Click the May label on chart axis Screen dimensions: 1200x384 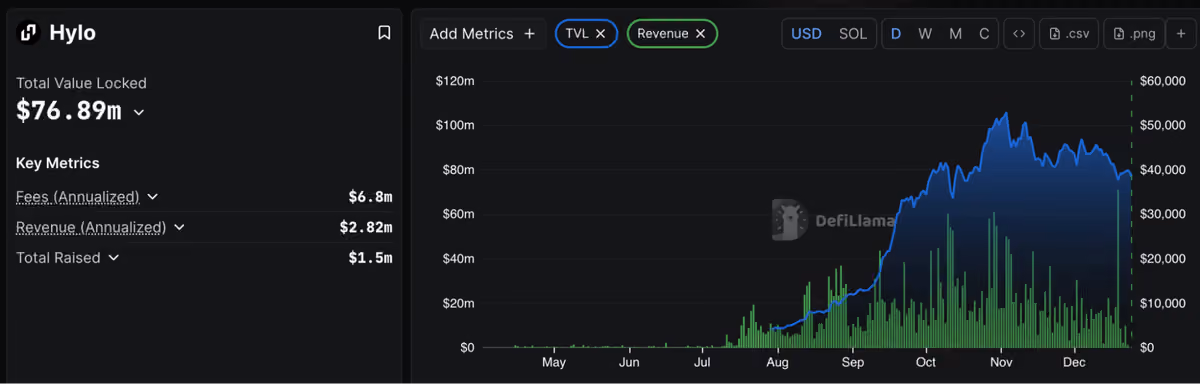tap(553, 362)
